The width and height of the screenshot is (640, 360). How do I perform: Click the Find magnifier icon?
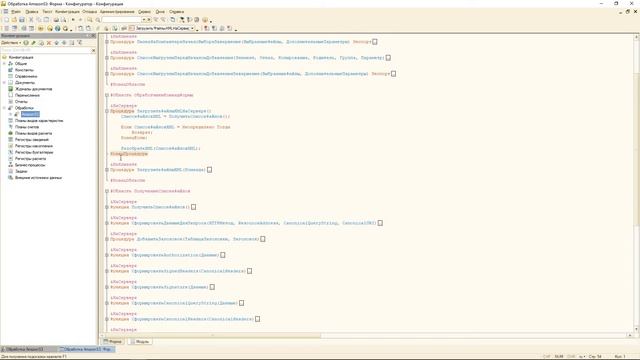pos(90,20)
